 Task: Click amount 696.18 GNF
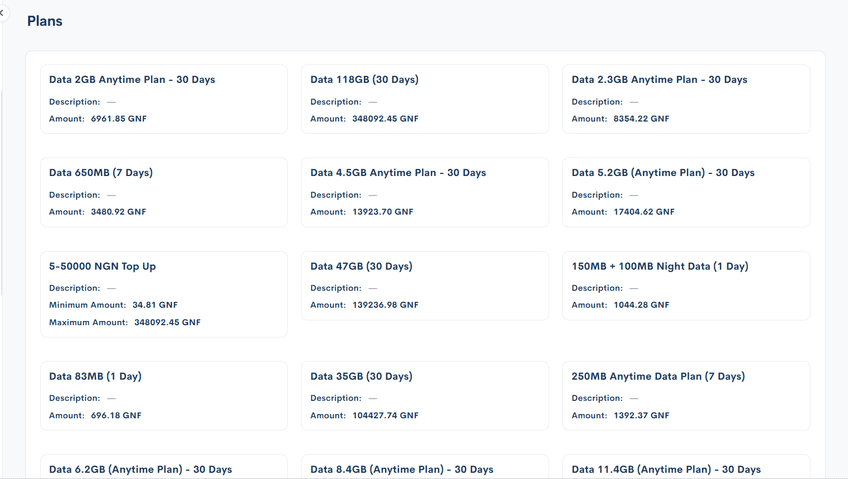[x=116, y=415]
